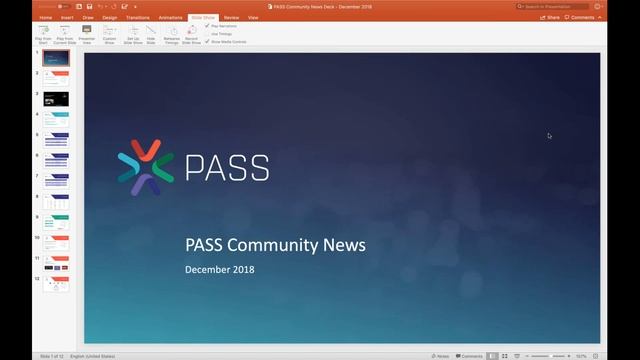This screenshot has width=640, height=360.
Task: Click the zoom percentage value
Action: pos(581,356)
